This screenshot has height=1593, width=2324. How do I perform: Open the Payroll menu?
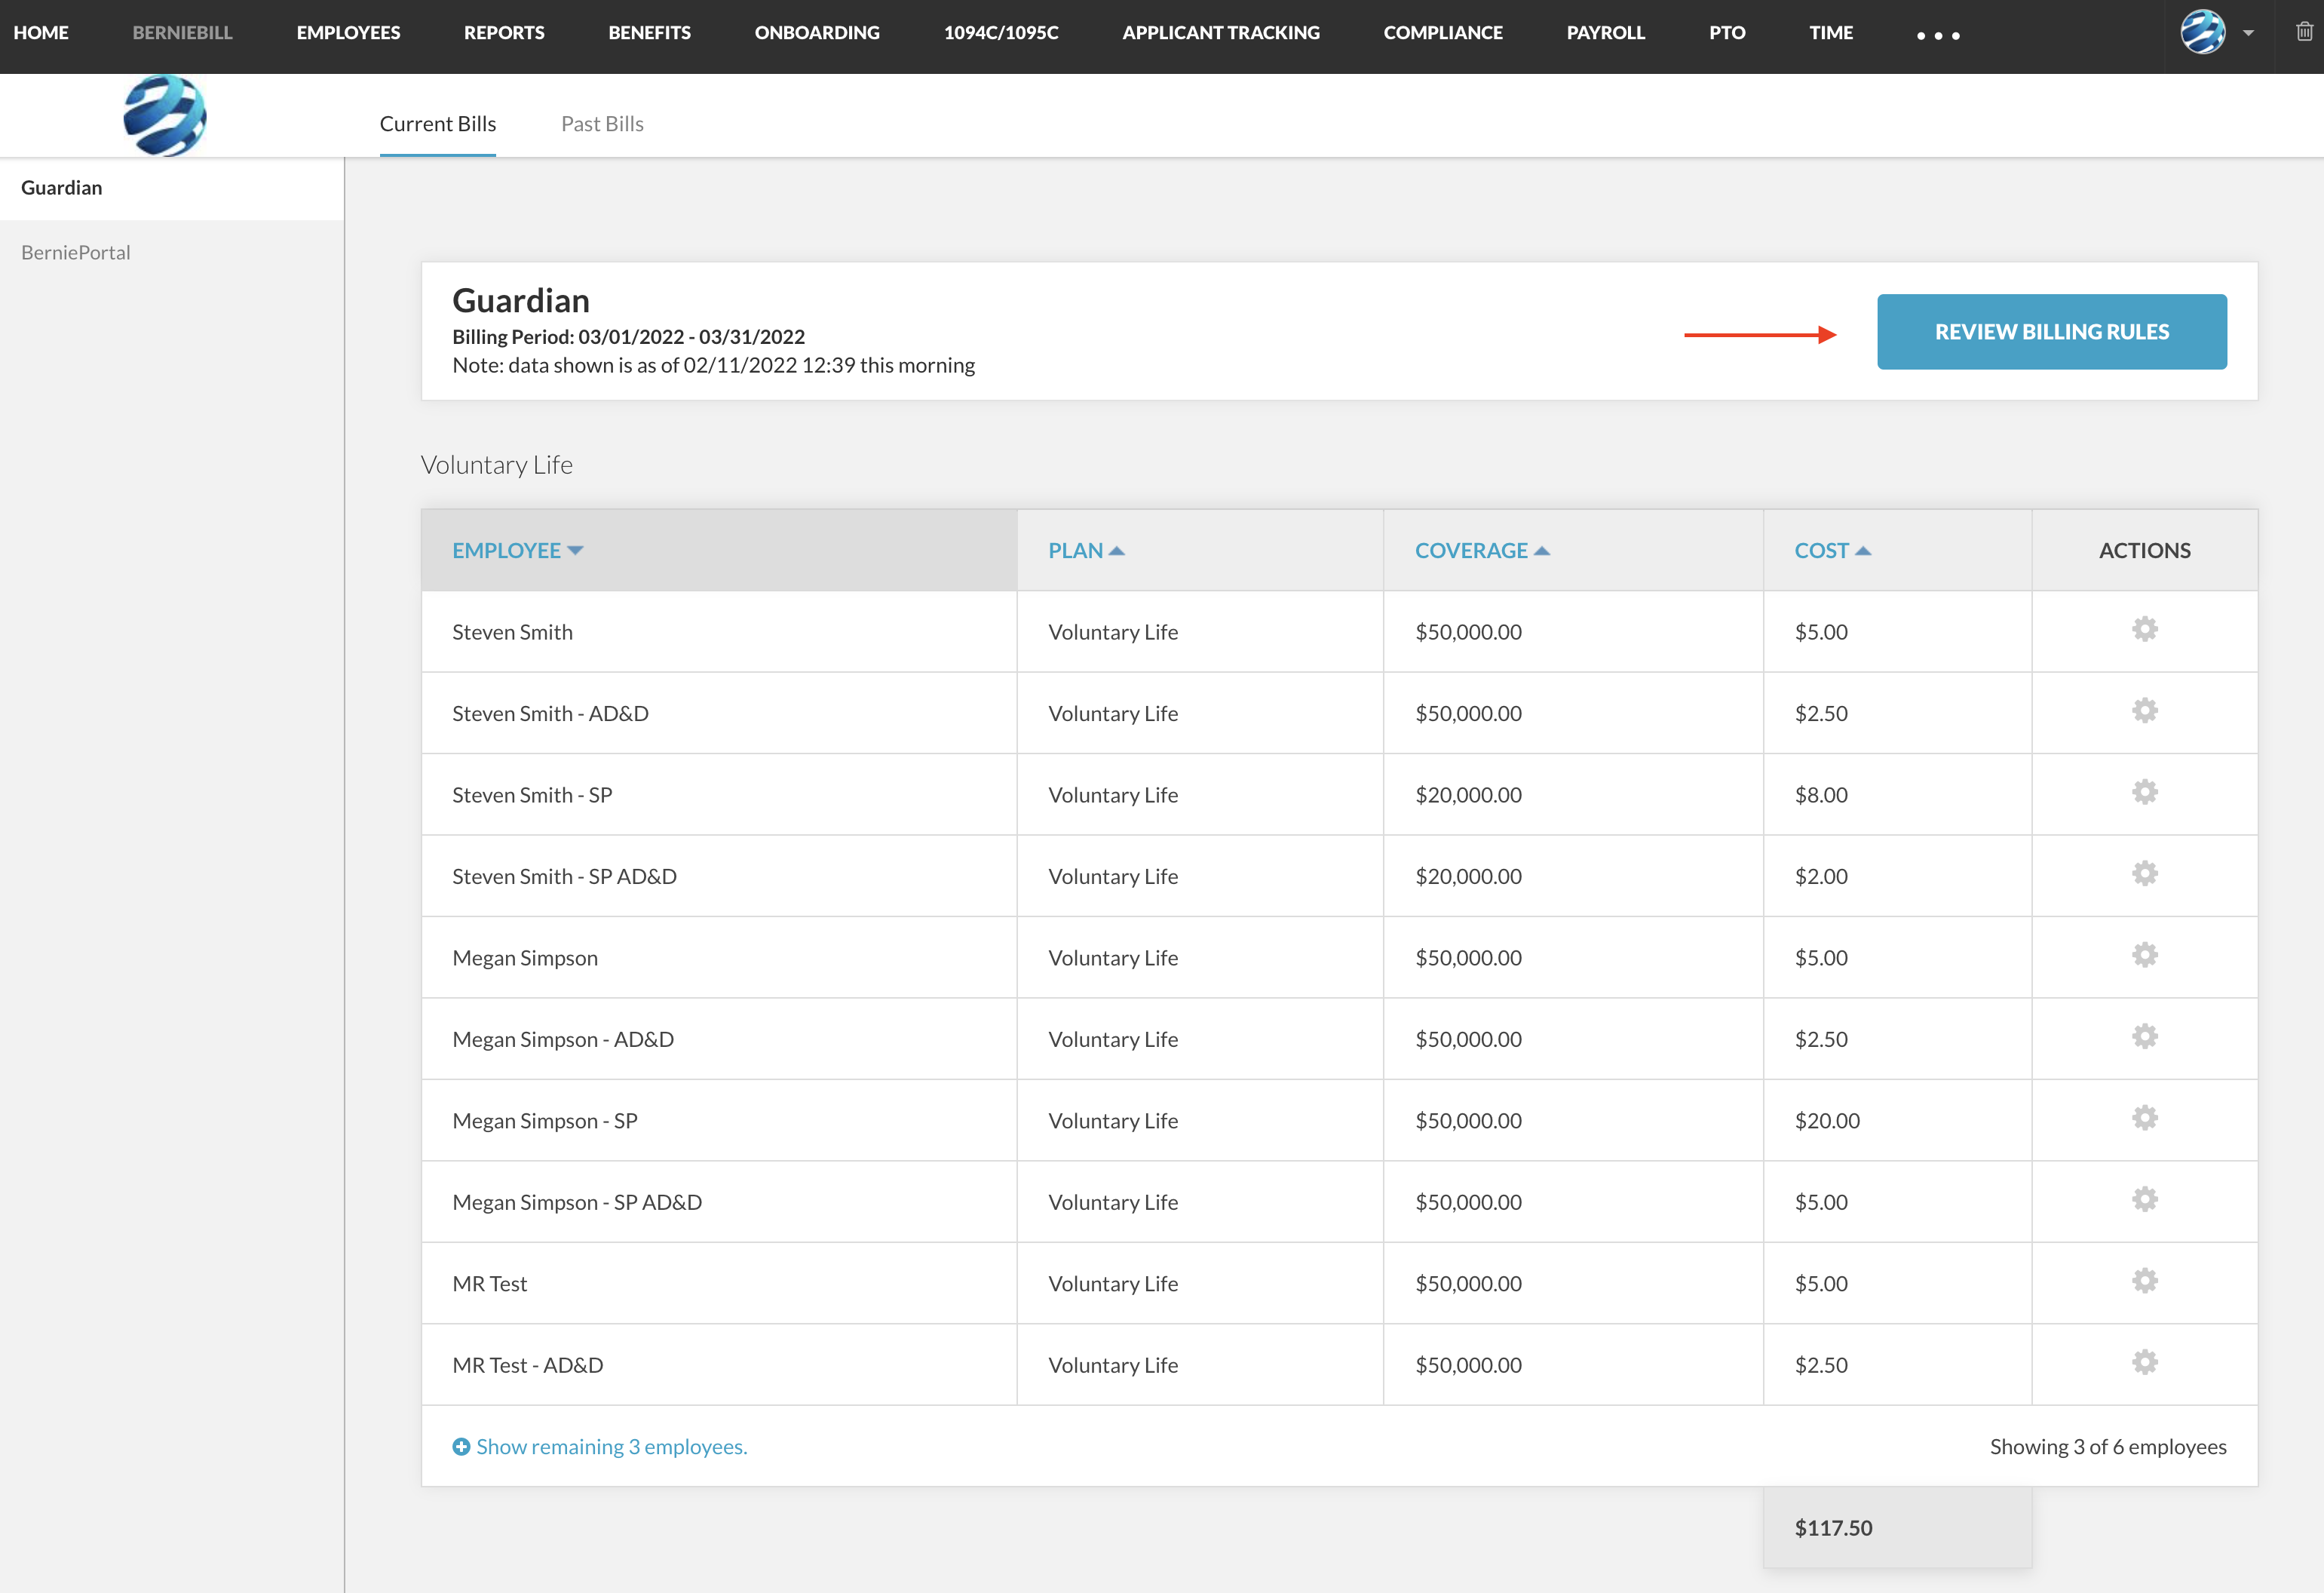[x=1605, y=33]
